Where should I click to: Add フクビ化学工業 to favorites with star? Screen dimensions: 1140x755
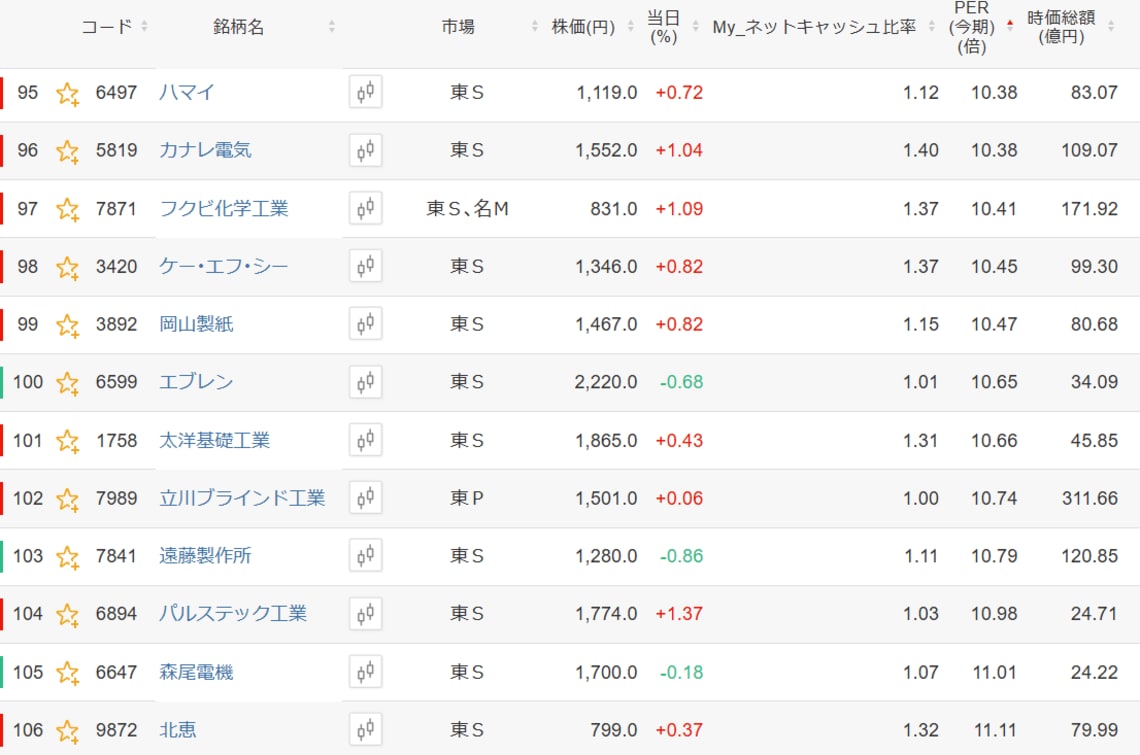click(67, 209)
